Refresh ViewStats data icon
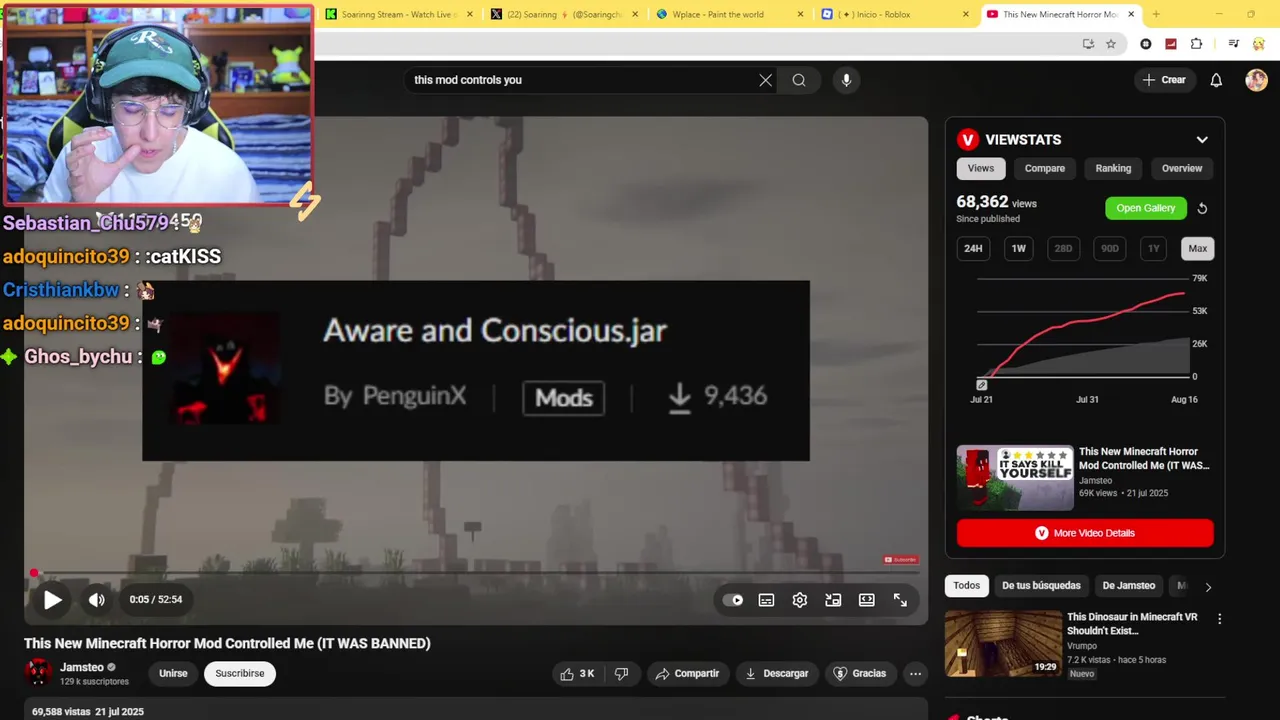This screenshot has width=1280, height=720. point(1202,209)
